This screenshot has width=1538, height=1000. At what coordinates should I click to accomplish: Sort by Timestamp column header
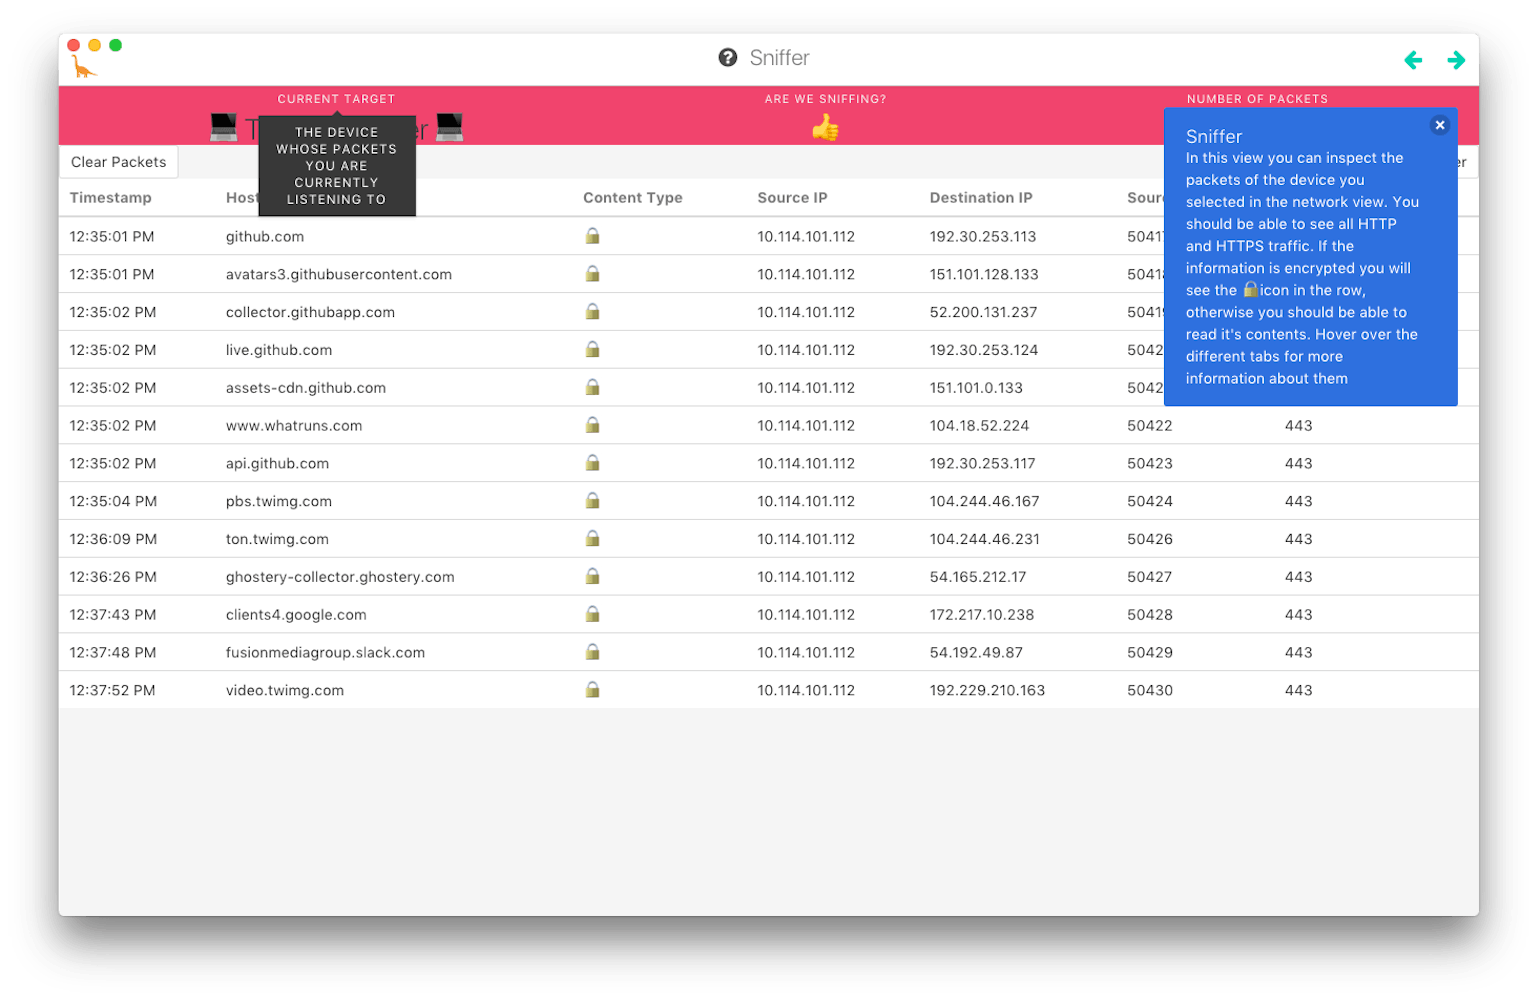[x=111, y=198]
